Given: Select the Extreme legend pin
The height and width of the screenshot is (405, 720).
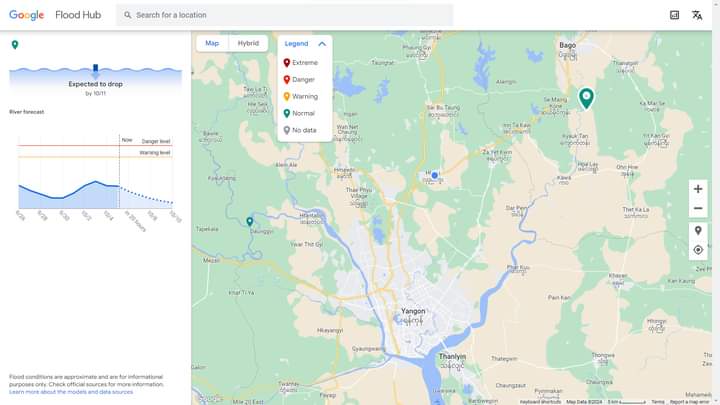Looking at the screenshot, I should point(287,62).
